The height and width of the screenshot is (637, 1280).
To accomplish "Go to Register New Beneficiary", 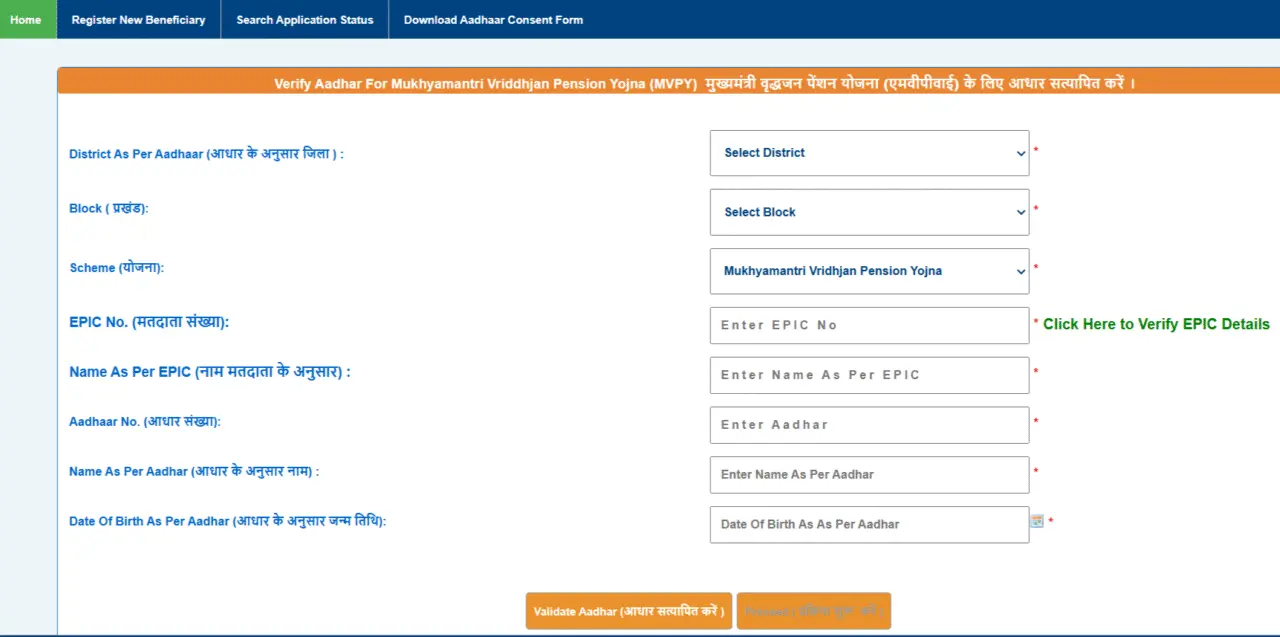I will (138, 19).
